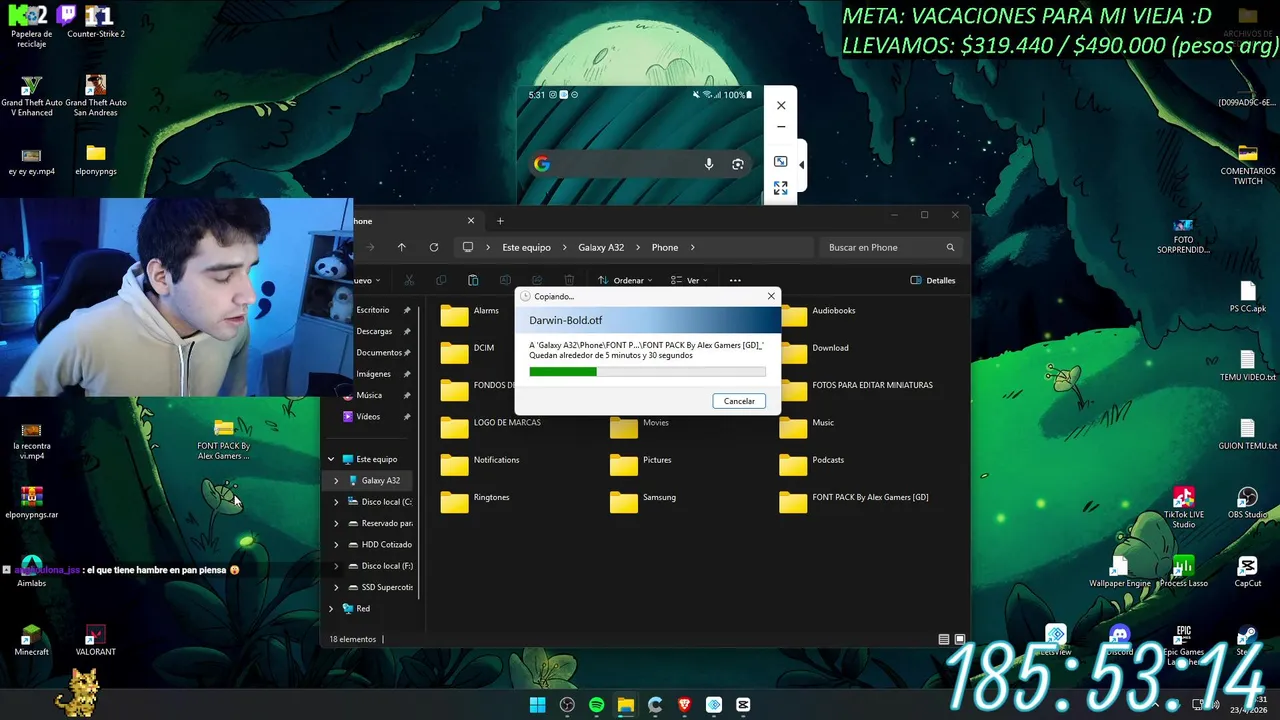Open the Minecraft desktop shortcut
Image resolution: width=1280 pixels, height=720 pixels.
coord(32,640)
